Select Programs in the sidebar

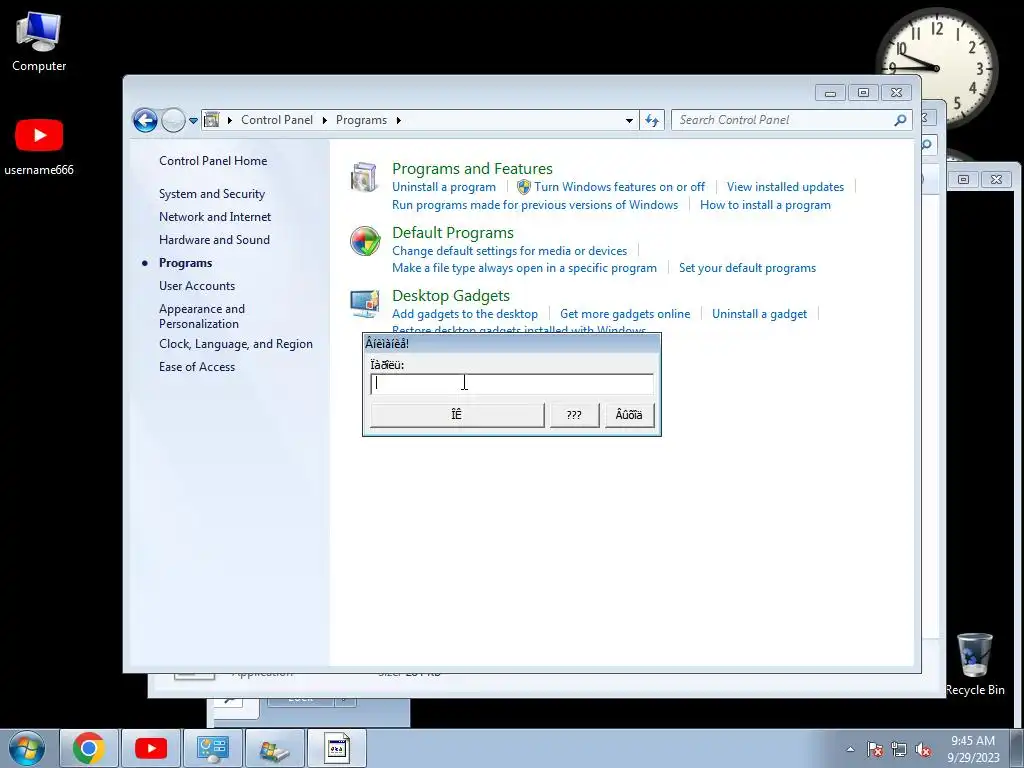(x=185, y=263)
